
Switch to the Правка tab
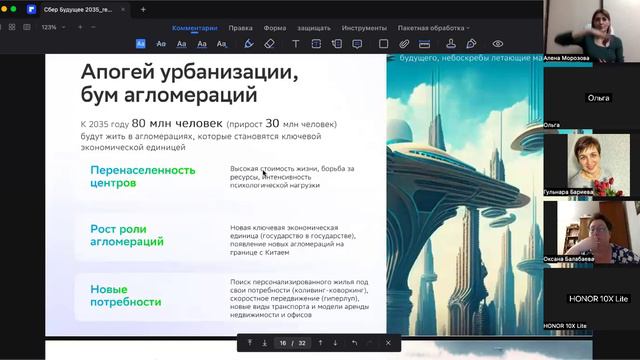pyautogui.click(x=240, y=28)
